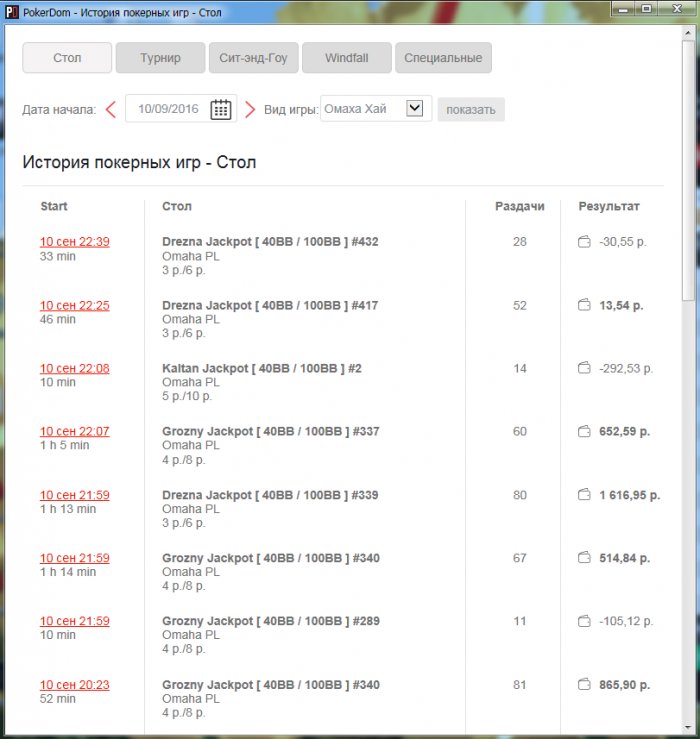Screen dimensions: 700x739
Task: Open 10 сен 21:59 link for Grozny #340, 67 hands
Action: pyautogui.click(x=74, y=558)
